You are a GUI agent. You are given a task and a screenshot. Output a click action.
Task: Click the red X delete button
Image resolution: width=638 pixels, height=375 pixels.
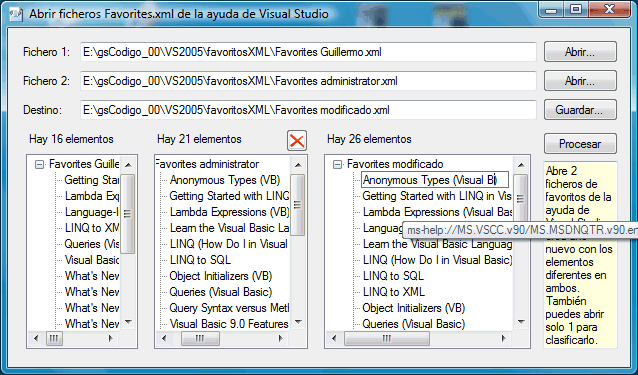point(297,141)
